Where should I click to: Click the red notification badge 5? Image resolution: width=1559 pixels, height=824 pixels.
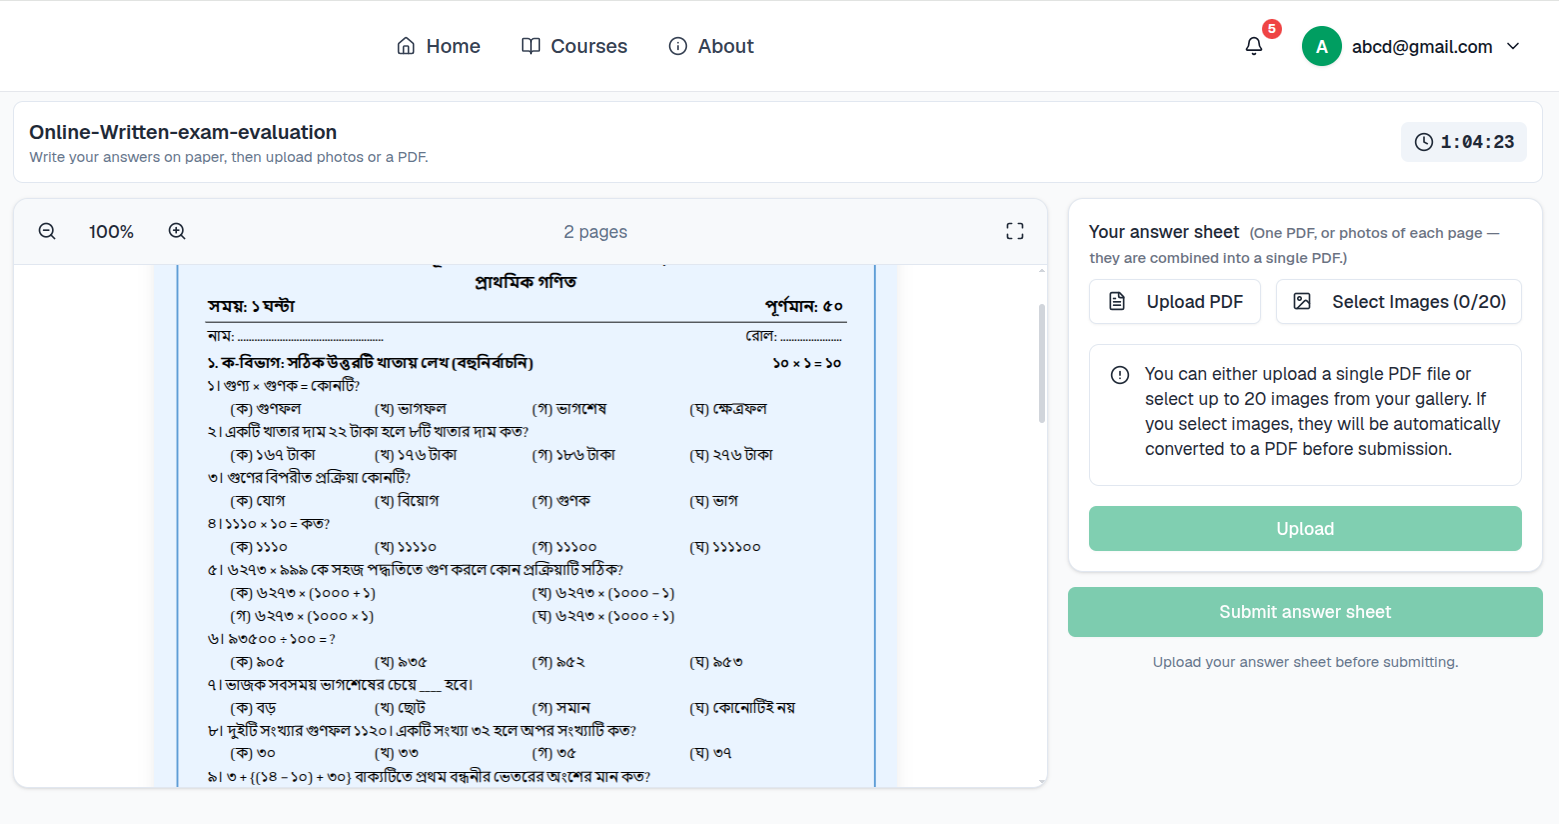coord(1272,29)
